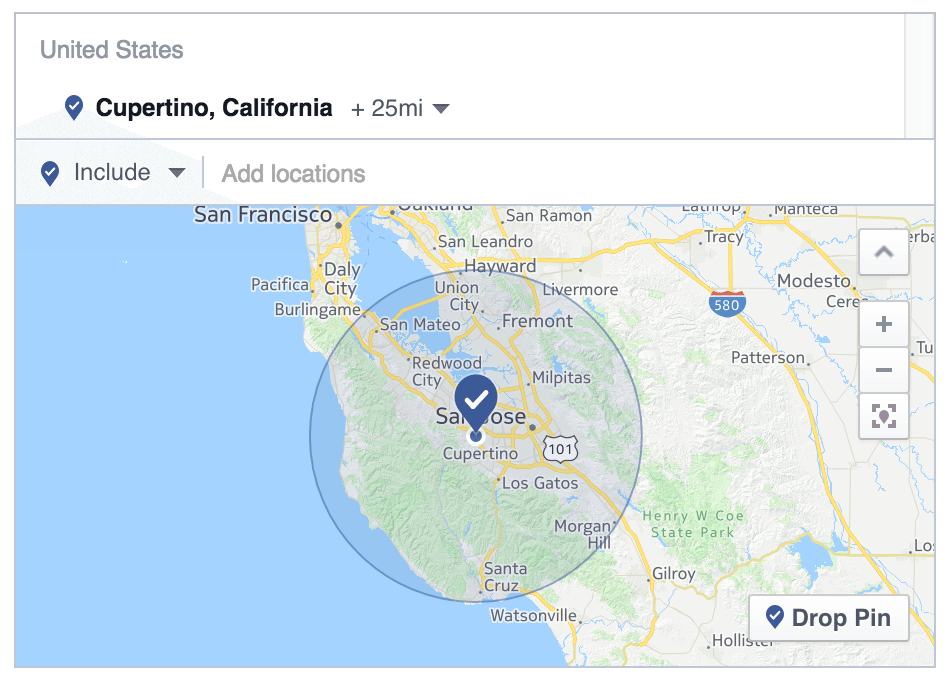This screenshot has width=950, height=684.
Task: Click the Modesto label on the map
Action: (x=814, y=281)
